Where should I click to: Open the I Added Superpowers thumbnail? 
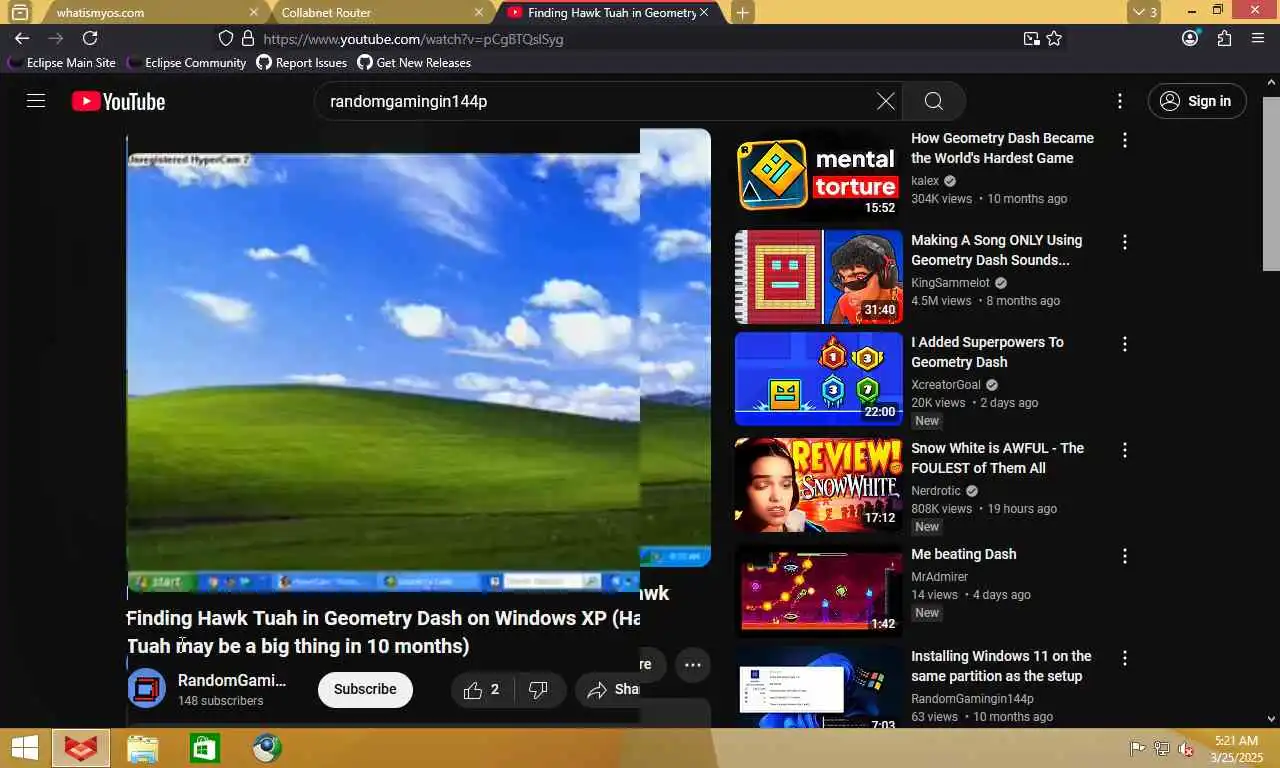818,379
